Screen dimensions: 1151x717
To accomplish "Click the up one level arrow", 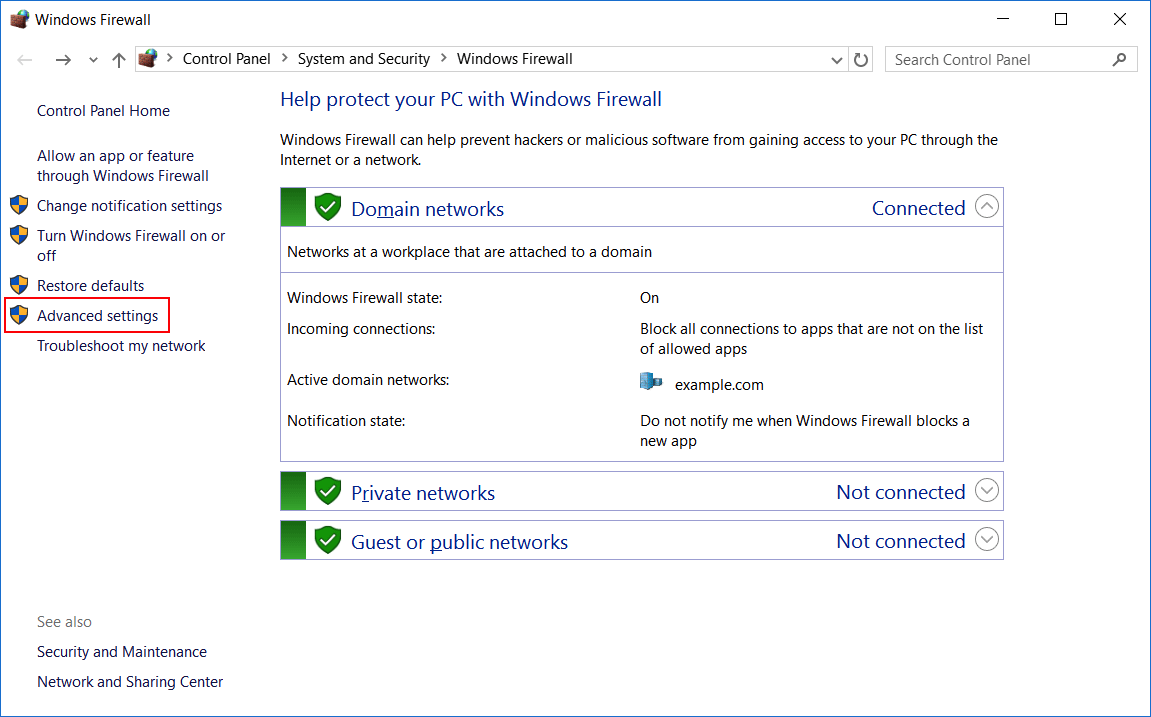I will point(119,60).
